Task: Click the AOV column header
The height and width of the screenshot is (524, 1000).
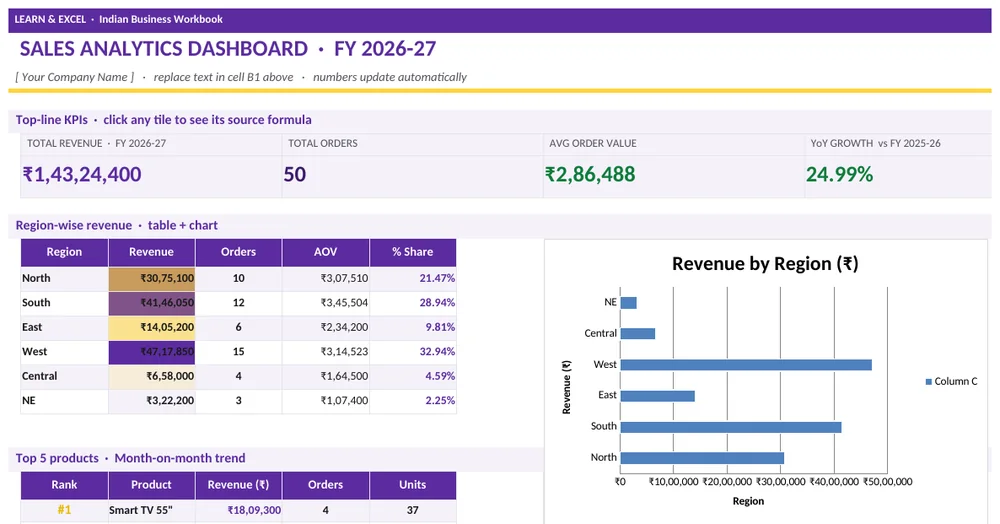Action: click(x=325, y=252)
